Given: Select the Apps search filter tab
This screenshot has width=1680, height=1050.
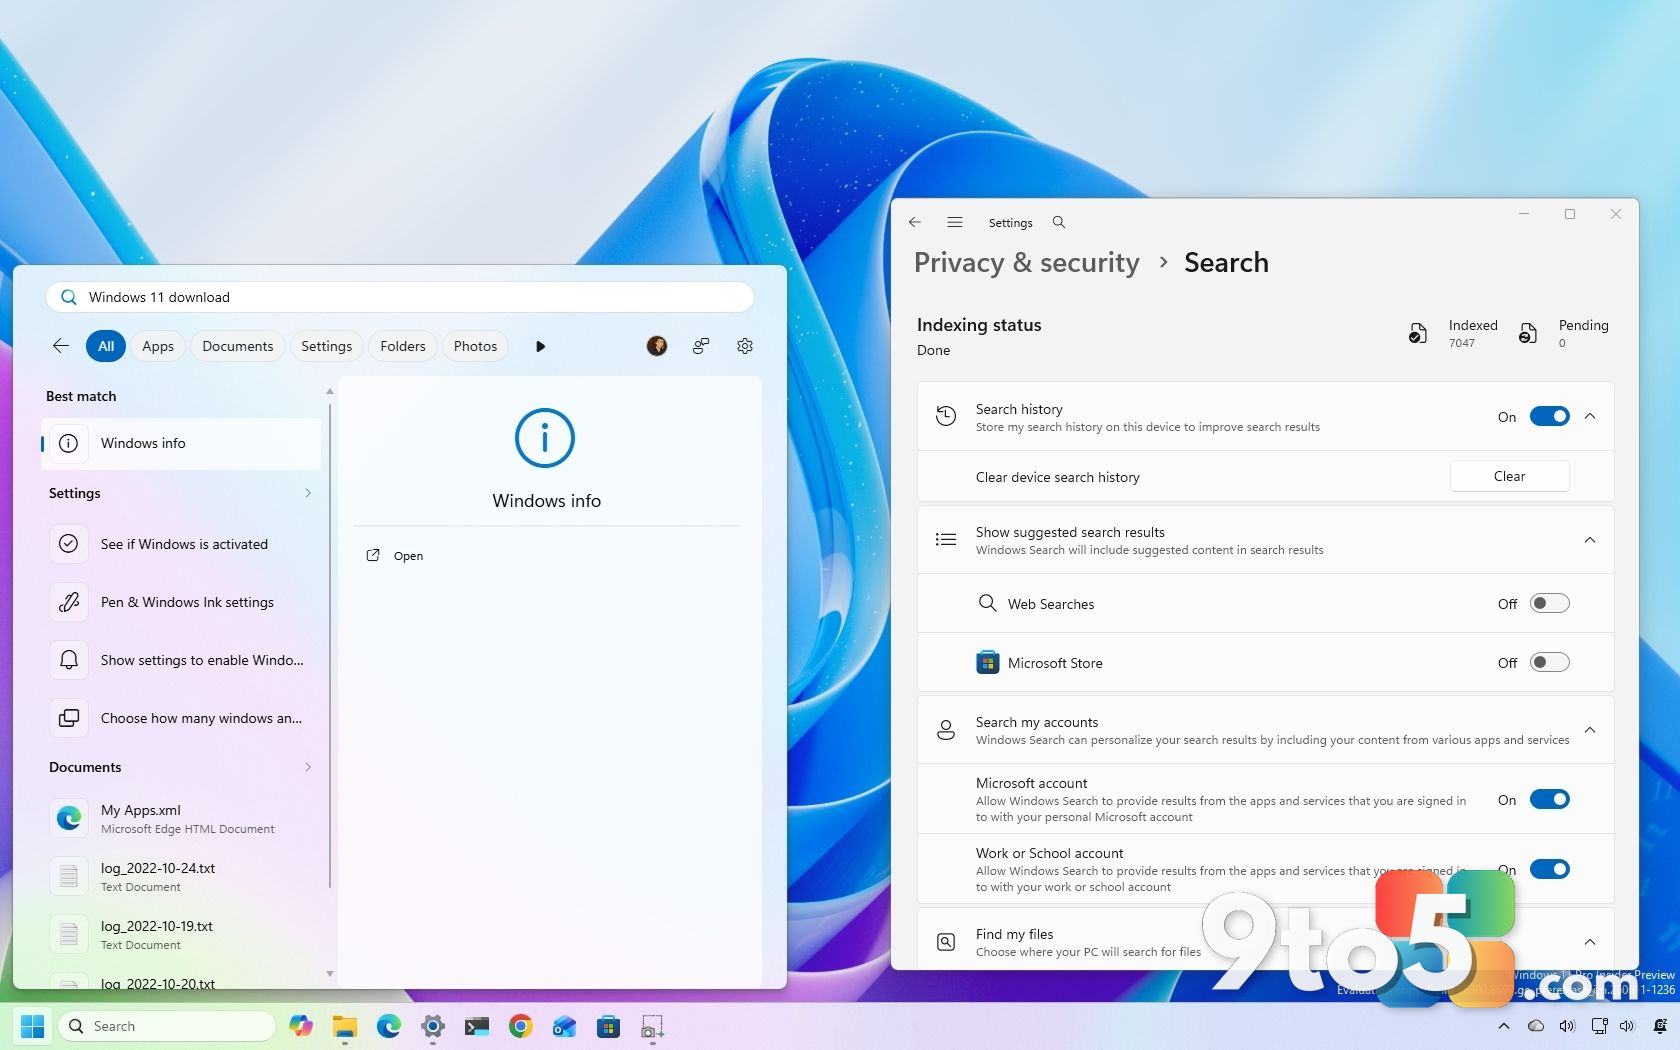Looking at the screenshot, I should pyautogui.click(x=158, y=346).
